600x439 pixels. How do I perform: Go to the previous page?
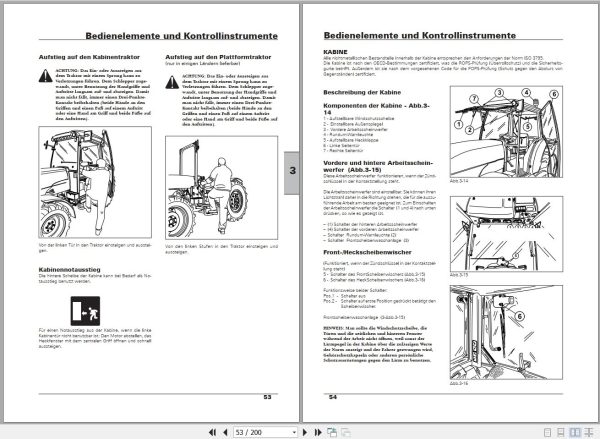[225, 432]
